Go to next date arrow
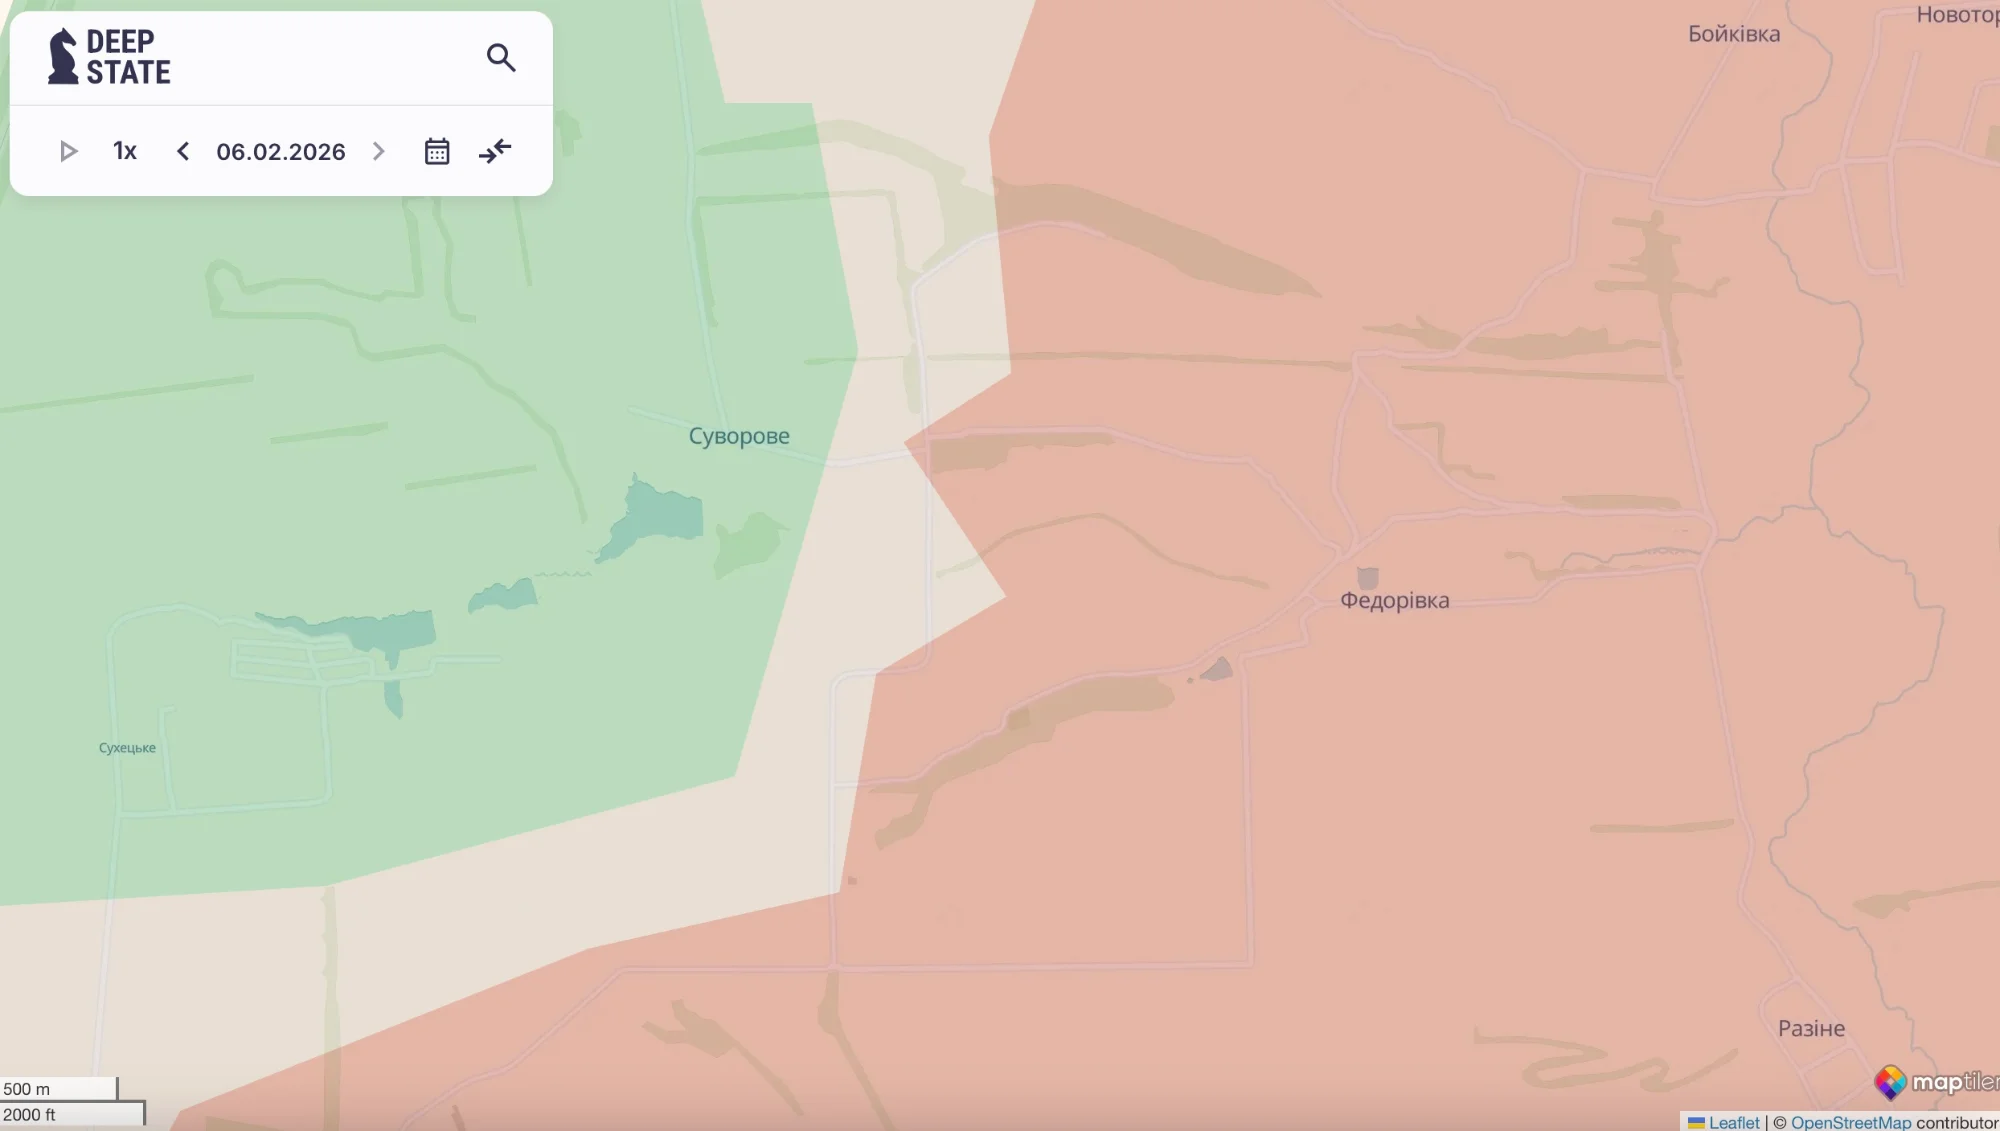Viewport: 2000px width, 1131px height. (379, 151)
